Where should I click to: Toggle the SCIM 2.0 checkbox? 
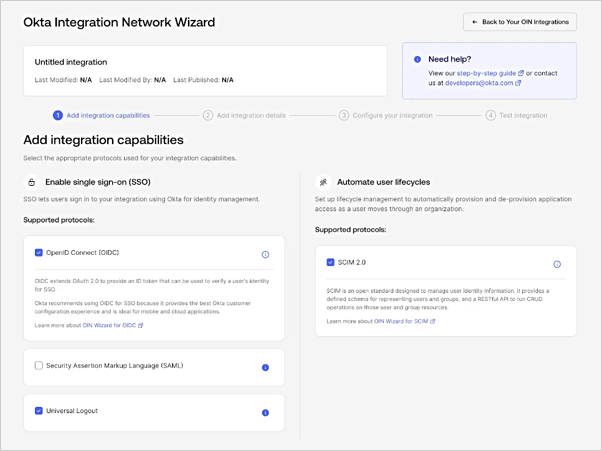tap(331, 262)
